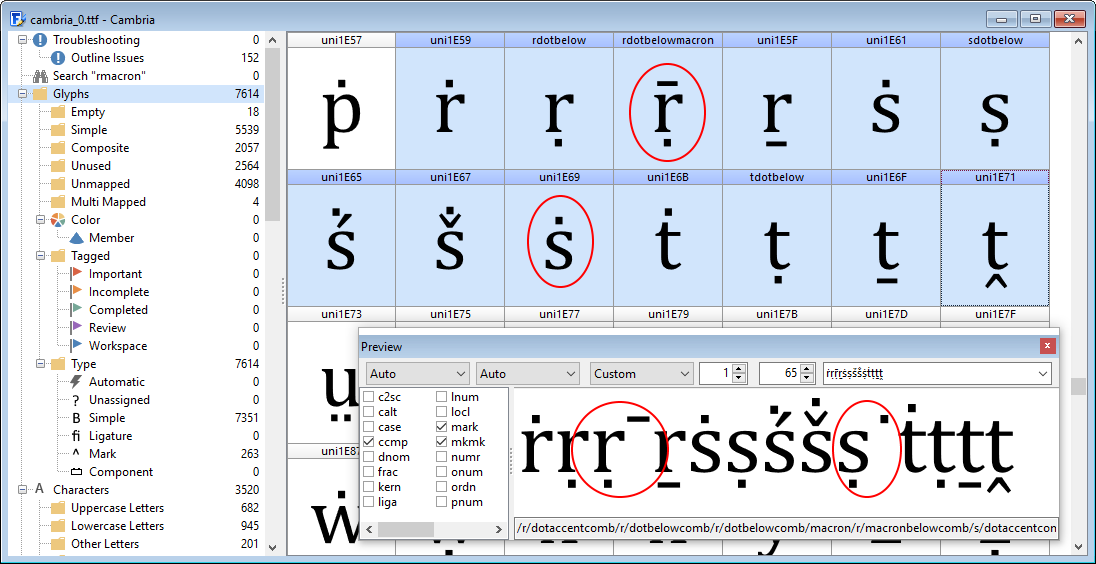Collapse the Troubleshooting tree node
Image resolution: width=1096 pixels, height=564 pixels.
click(x=22, y=40)
